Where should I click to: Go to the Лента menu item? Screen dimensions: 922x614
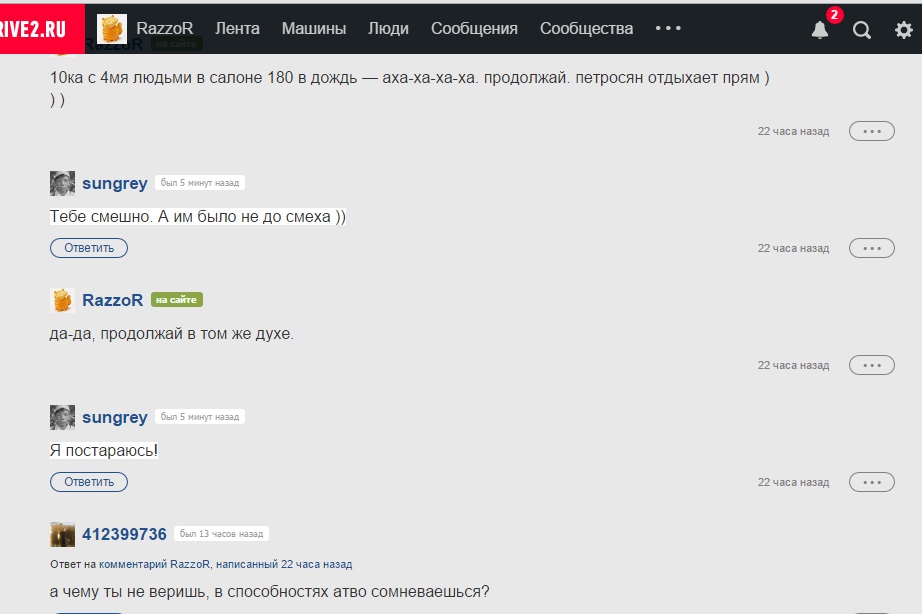(237, 28)
